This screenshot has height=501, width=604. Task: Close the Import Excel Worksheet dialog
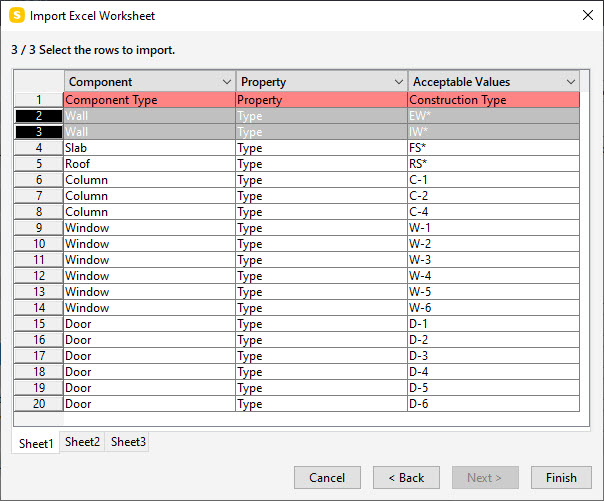pyautogui.click(x=587, y=15)
